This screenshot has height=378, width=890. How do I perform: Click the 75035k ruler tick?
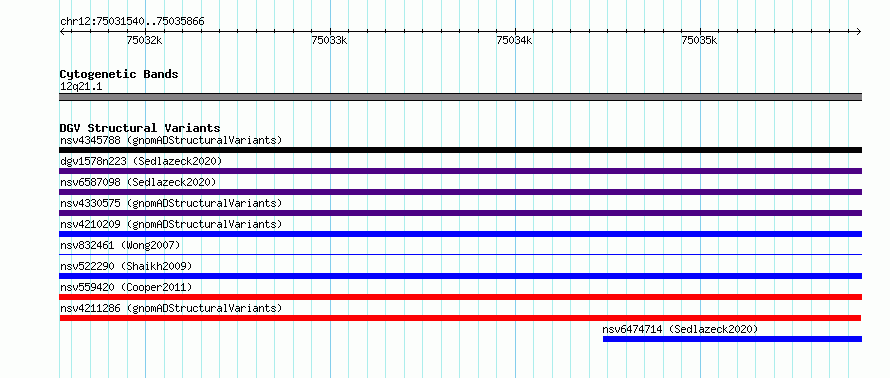click(700, 40)
